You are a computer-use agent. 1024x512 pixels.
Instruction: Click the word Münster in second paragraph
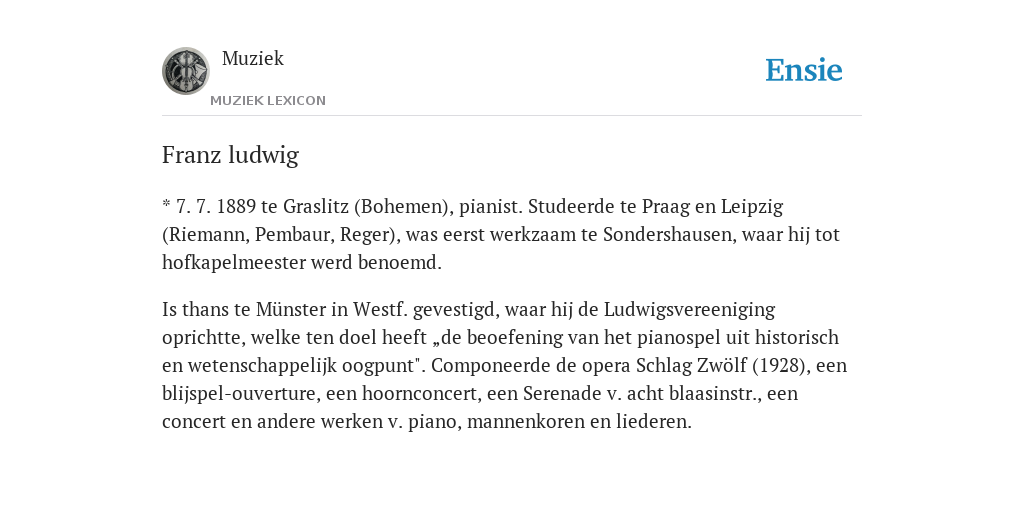291,309
